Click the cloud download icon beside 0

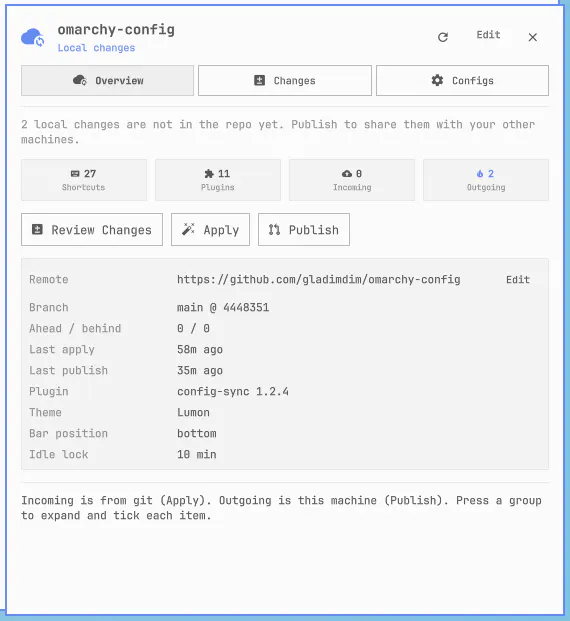coord(347,174)
